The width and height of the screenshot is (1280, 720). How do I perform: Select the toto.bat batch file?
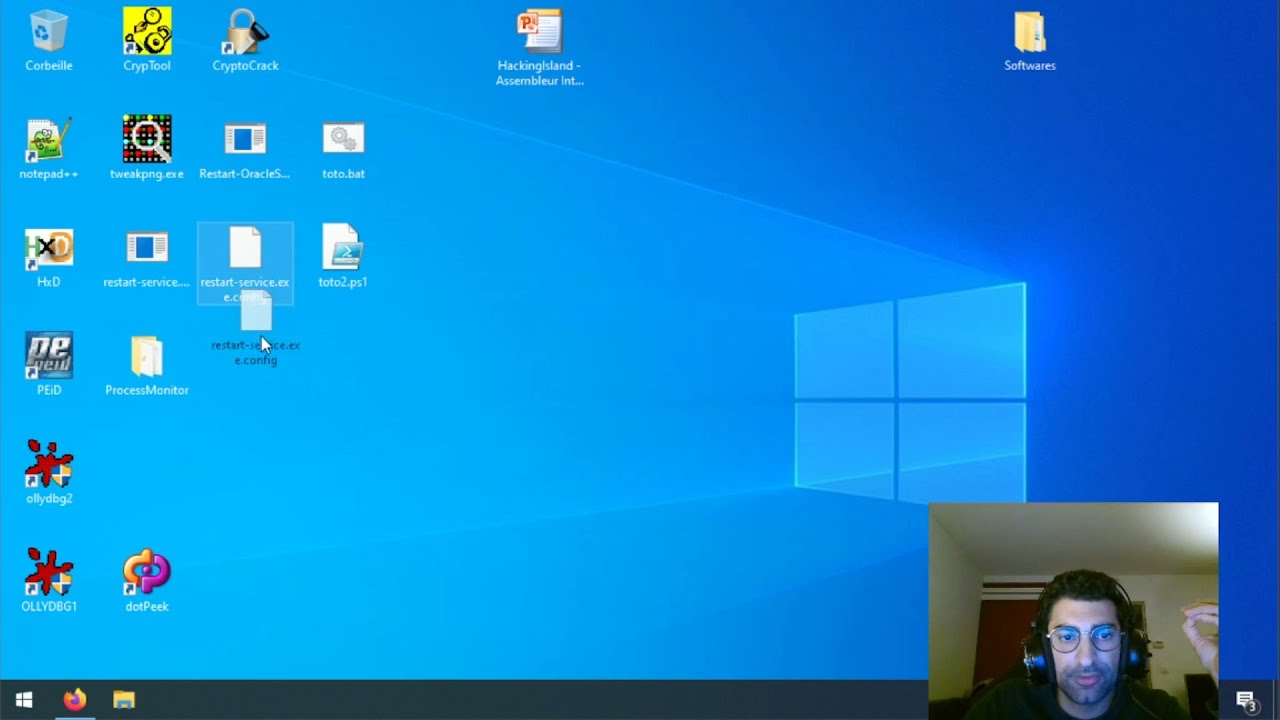click(x=343, y=149)
